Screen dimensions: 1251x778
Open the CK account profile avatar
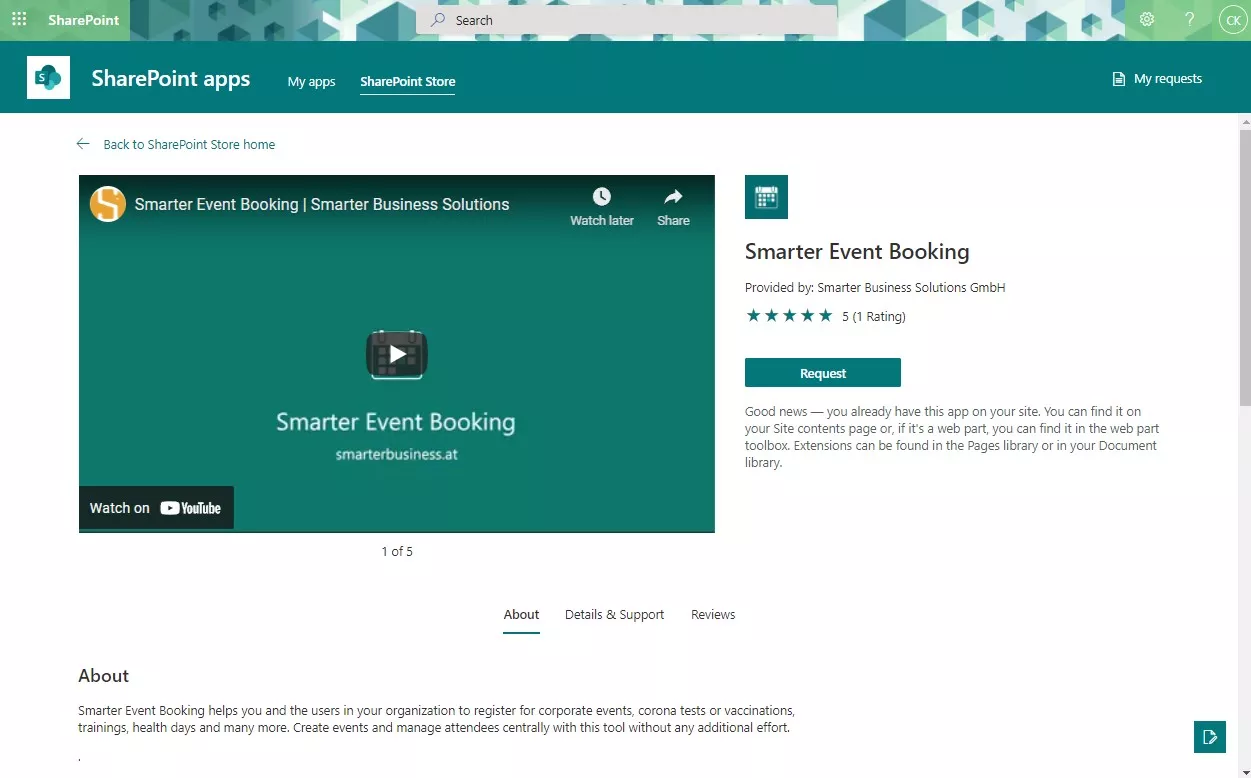[1232, 20]
